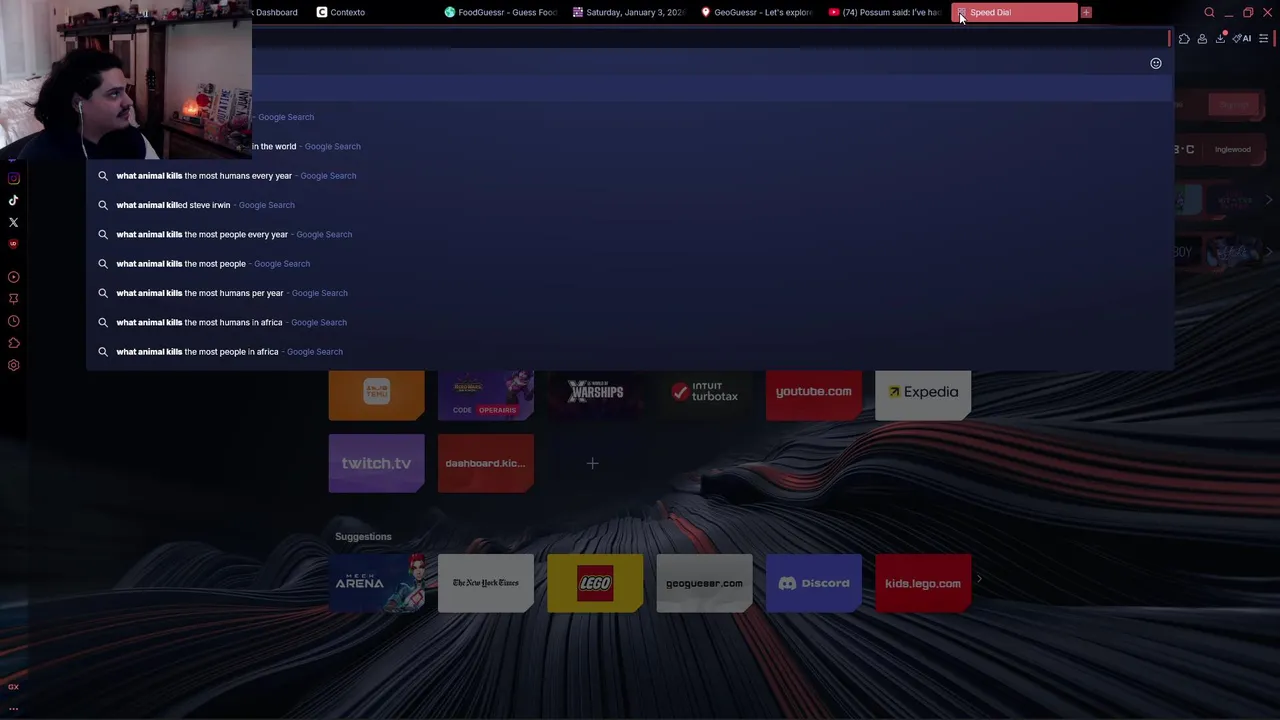
Task: Open the Temu speed dial tile
Action: coord(376,395)
